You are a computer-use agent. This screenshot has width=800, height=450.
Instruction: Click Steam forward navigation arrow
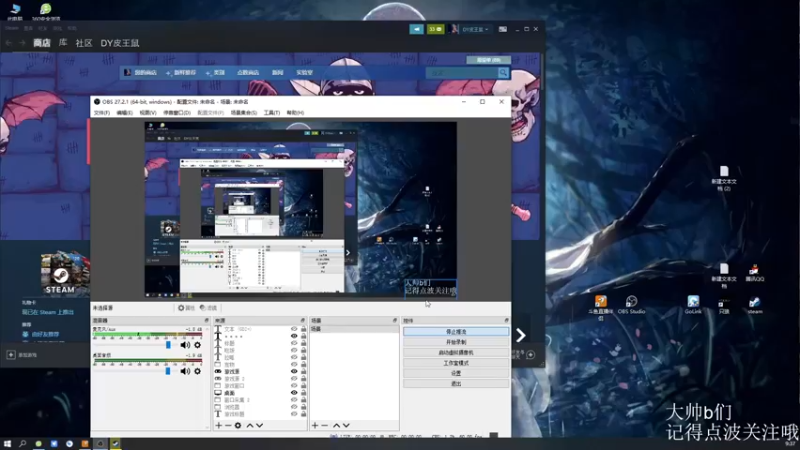pos(22,43)
